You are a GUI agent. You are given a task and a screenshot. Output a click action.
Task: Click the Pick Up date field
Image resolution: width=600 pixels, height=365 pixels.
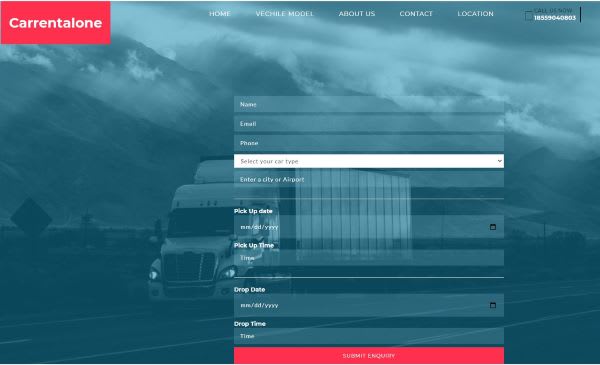pyautogui.click(x=369, y=227)
